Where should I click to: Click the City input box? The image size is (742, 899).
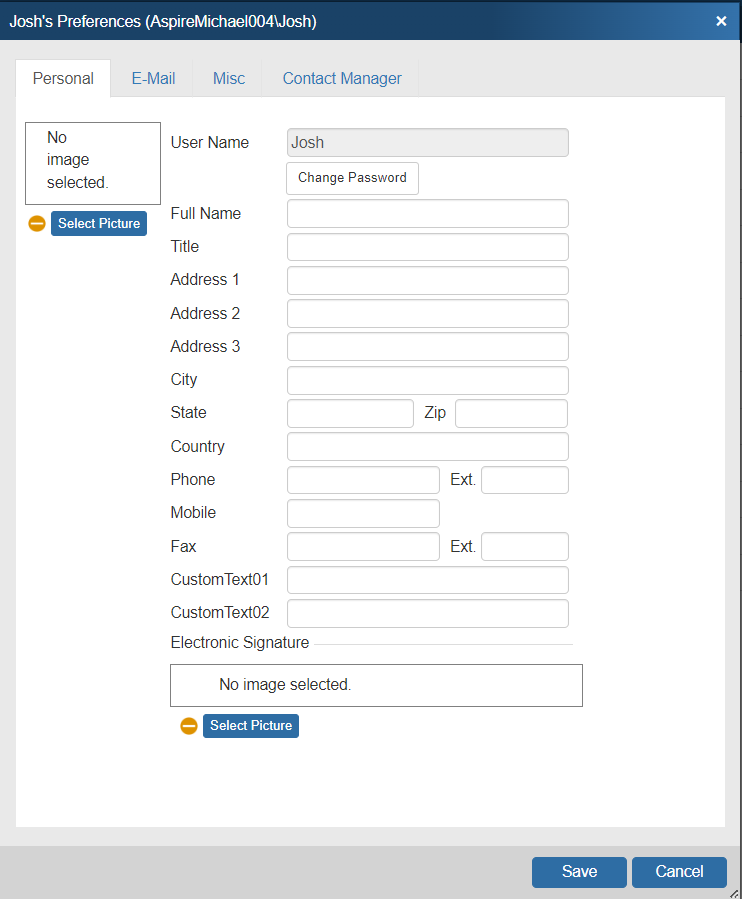(x=427, y=380)
